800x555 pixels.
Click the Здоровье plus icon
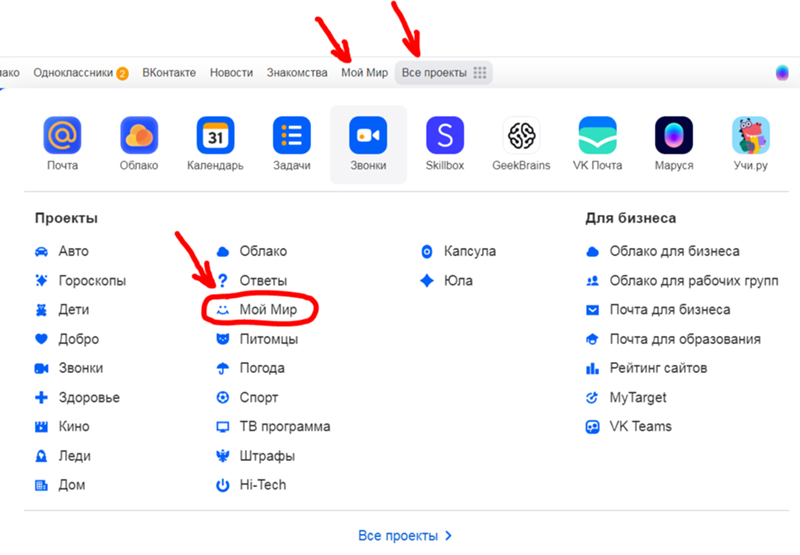tap(41, 397)
